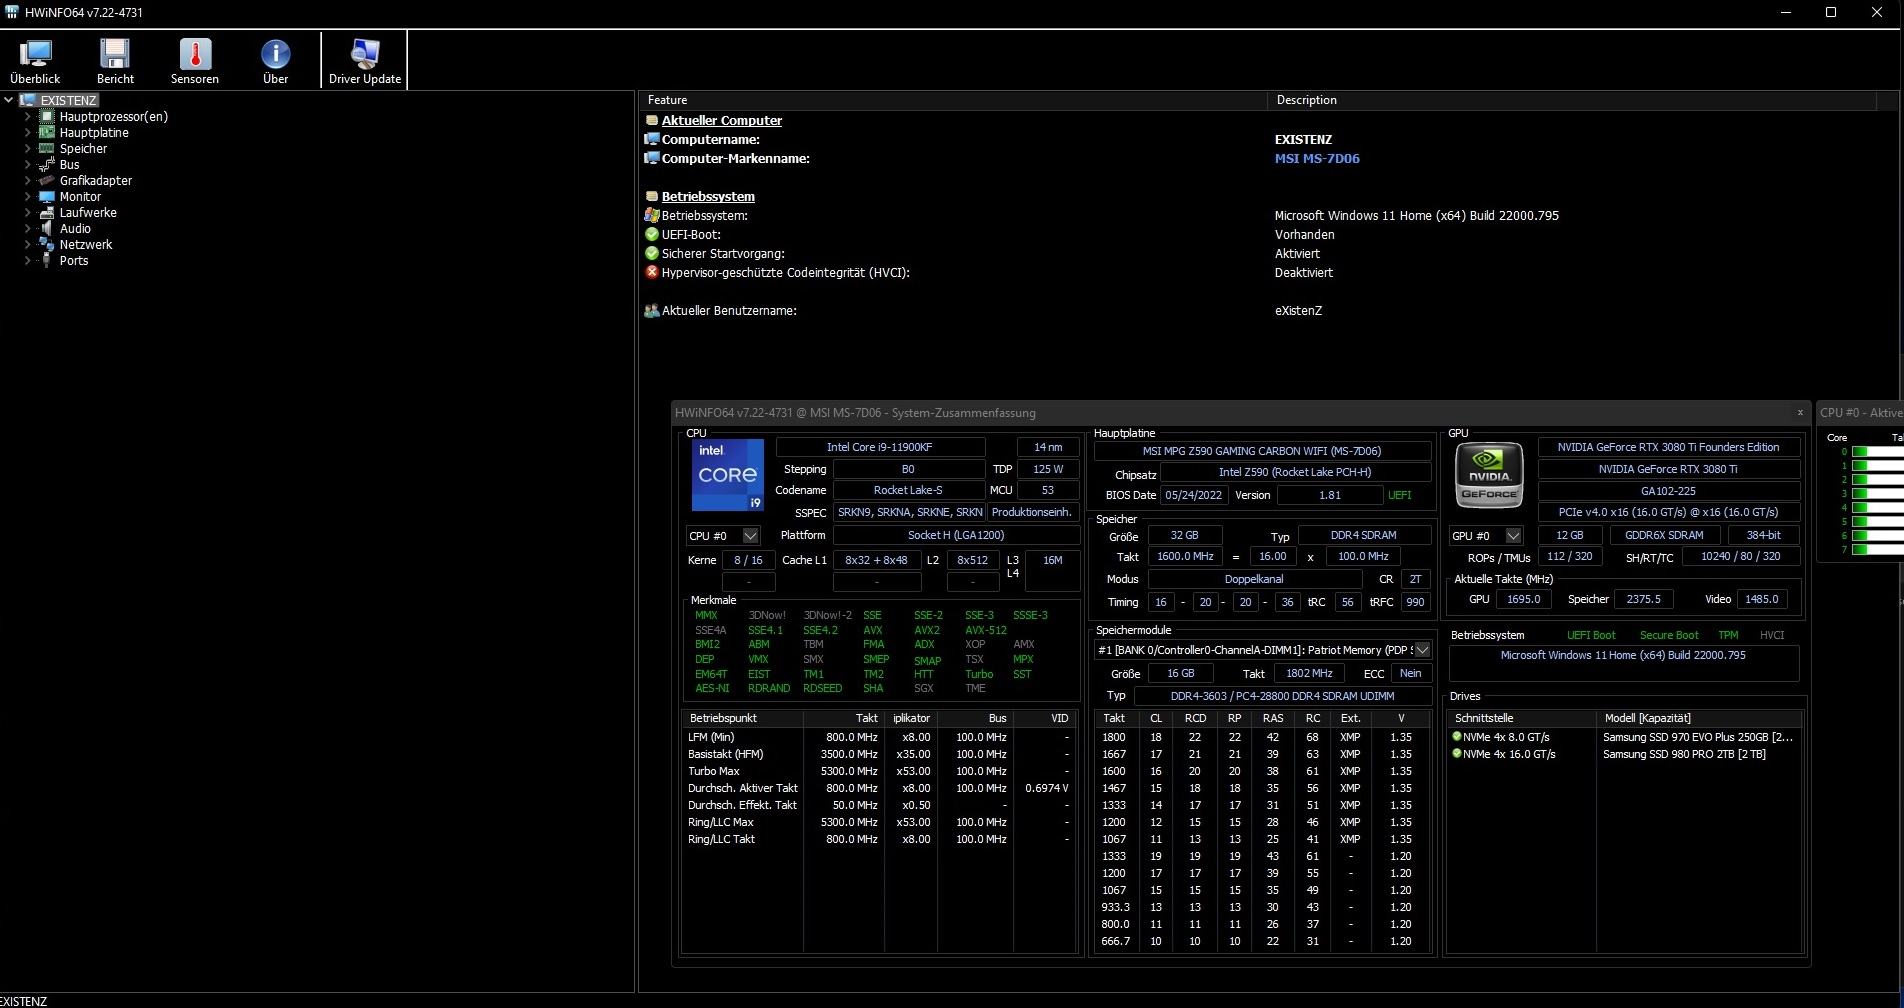
Task: Click the NVIDIA GeForce logo
Action: tap(1489, 475)
